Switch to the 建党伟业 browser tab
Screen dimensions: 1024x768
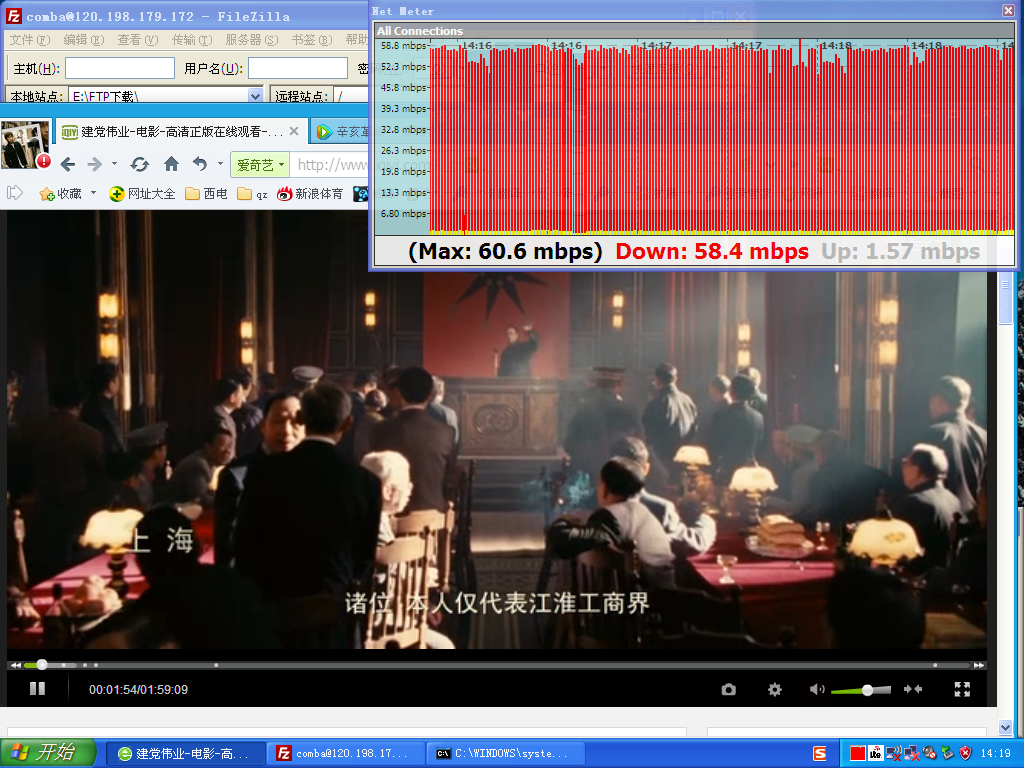(182, 132)
